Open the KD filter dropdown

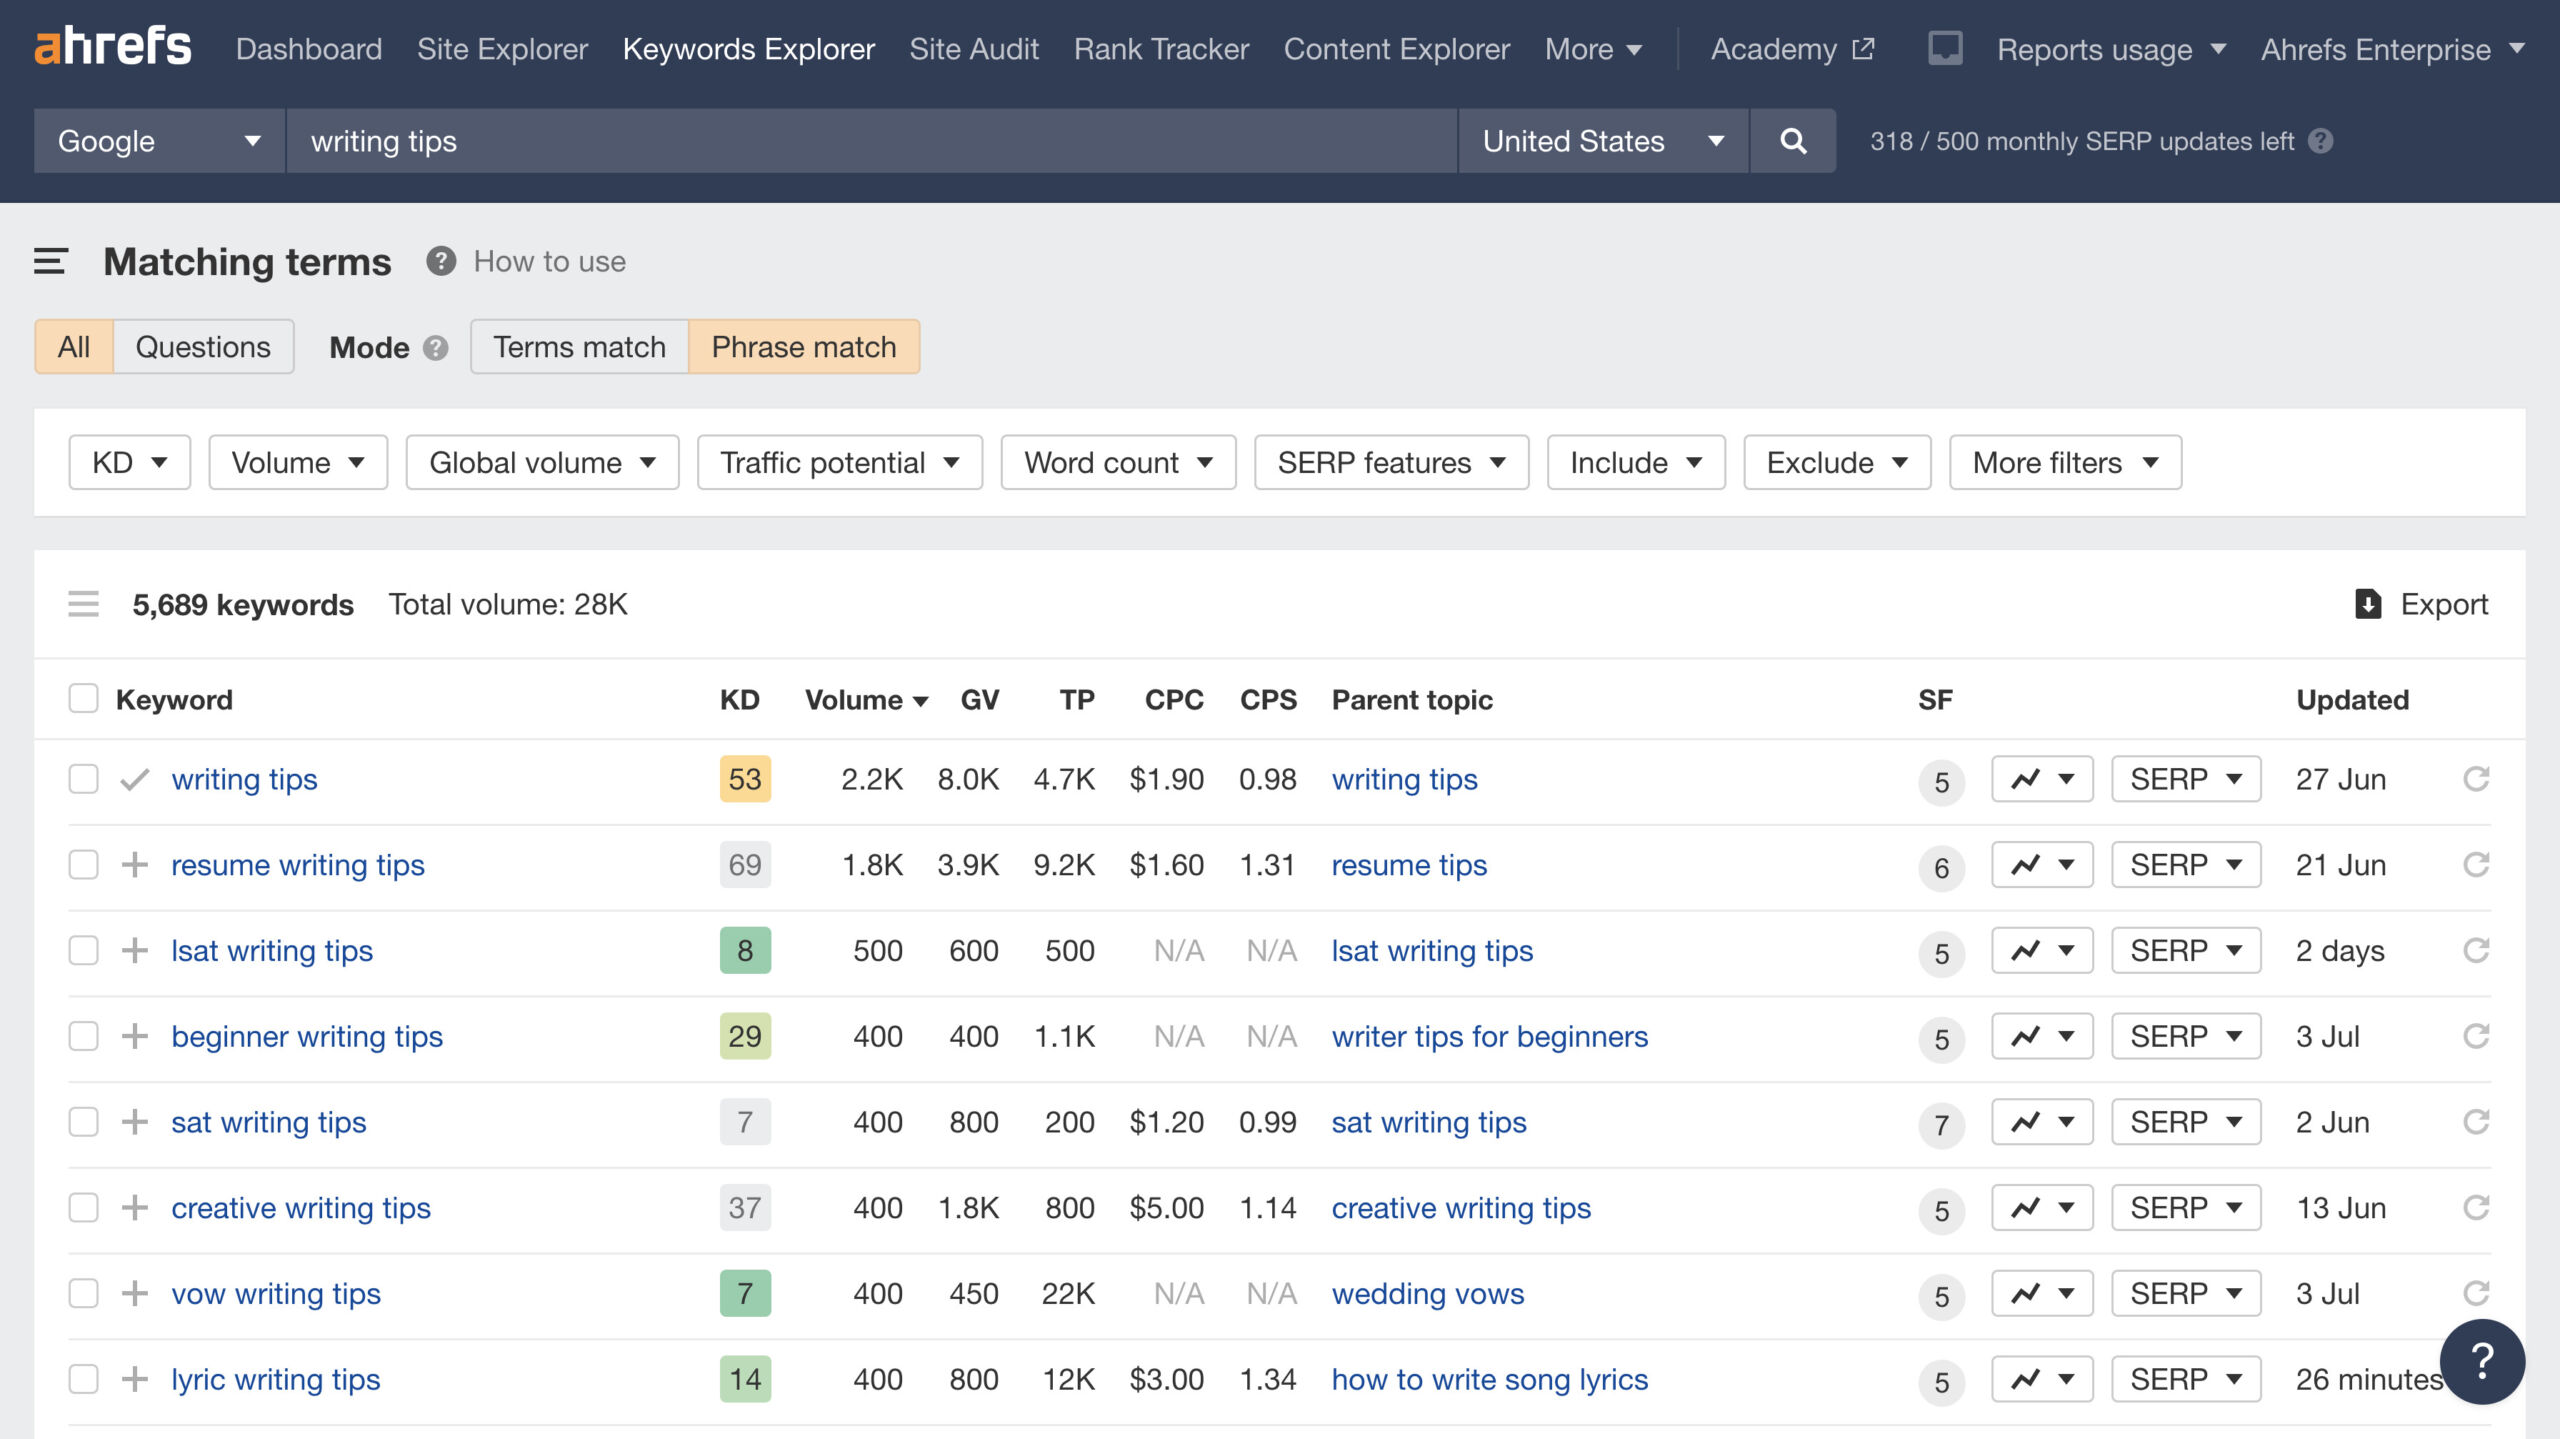(x=129, y=462)
